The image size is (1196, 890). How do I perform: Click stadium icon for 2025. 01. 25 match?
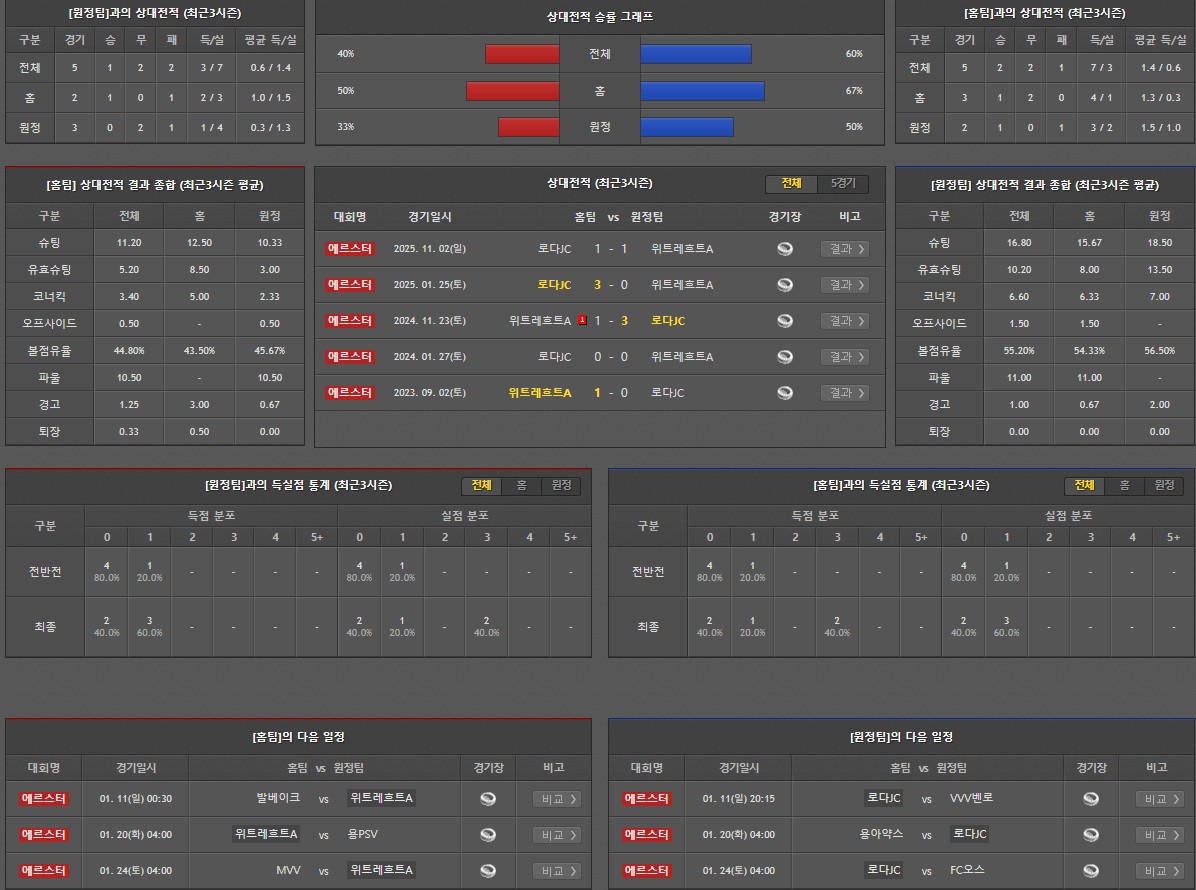point(785,285)
